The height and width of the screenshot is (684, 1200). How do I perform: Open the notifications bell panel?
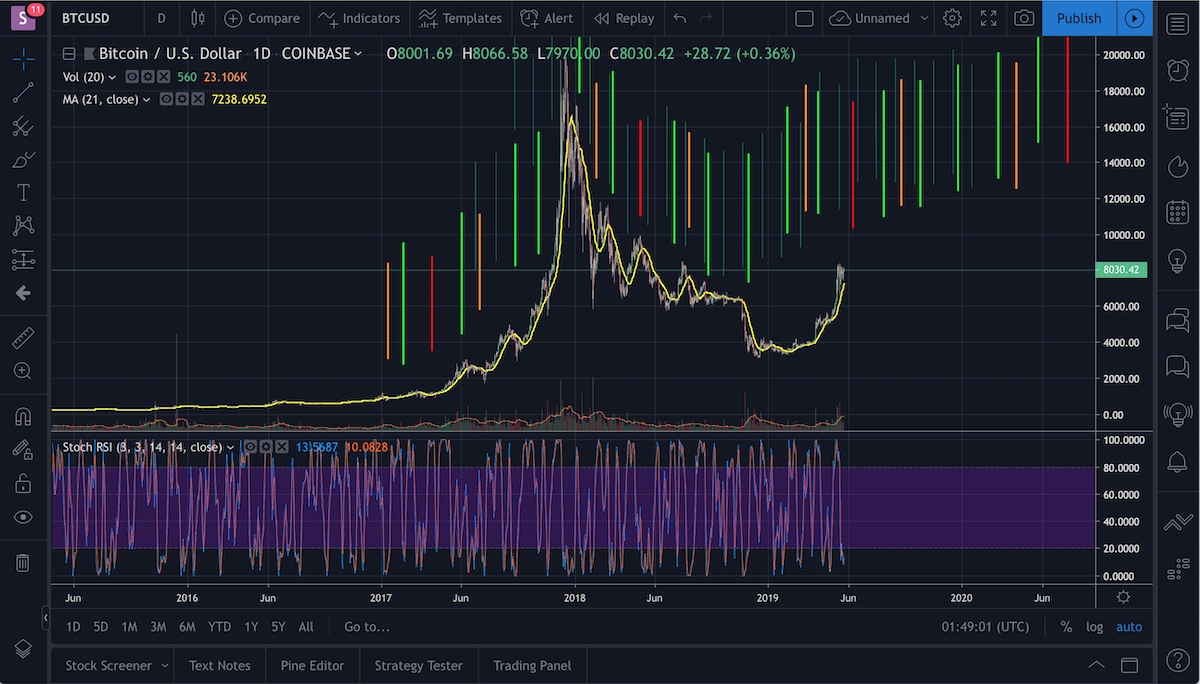[1178, 461]
